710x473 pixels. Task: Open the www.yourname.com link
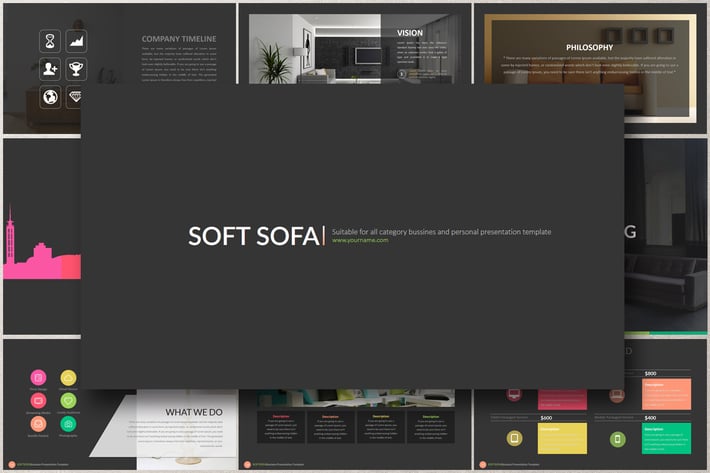click(x=360, y=240)
